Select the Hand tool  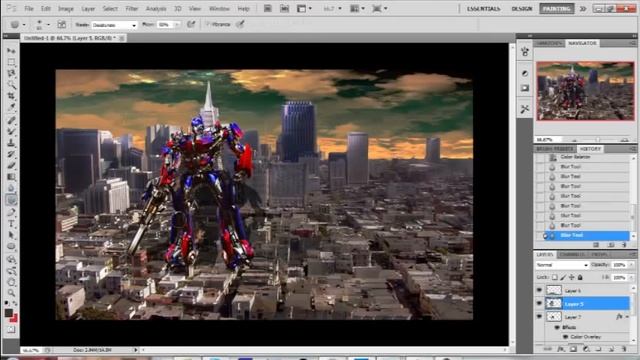tap(11, 282)
